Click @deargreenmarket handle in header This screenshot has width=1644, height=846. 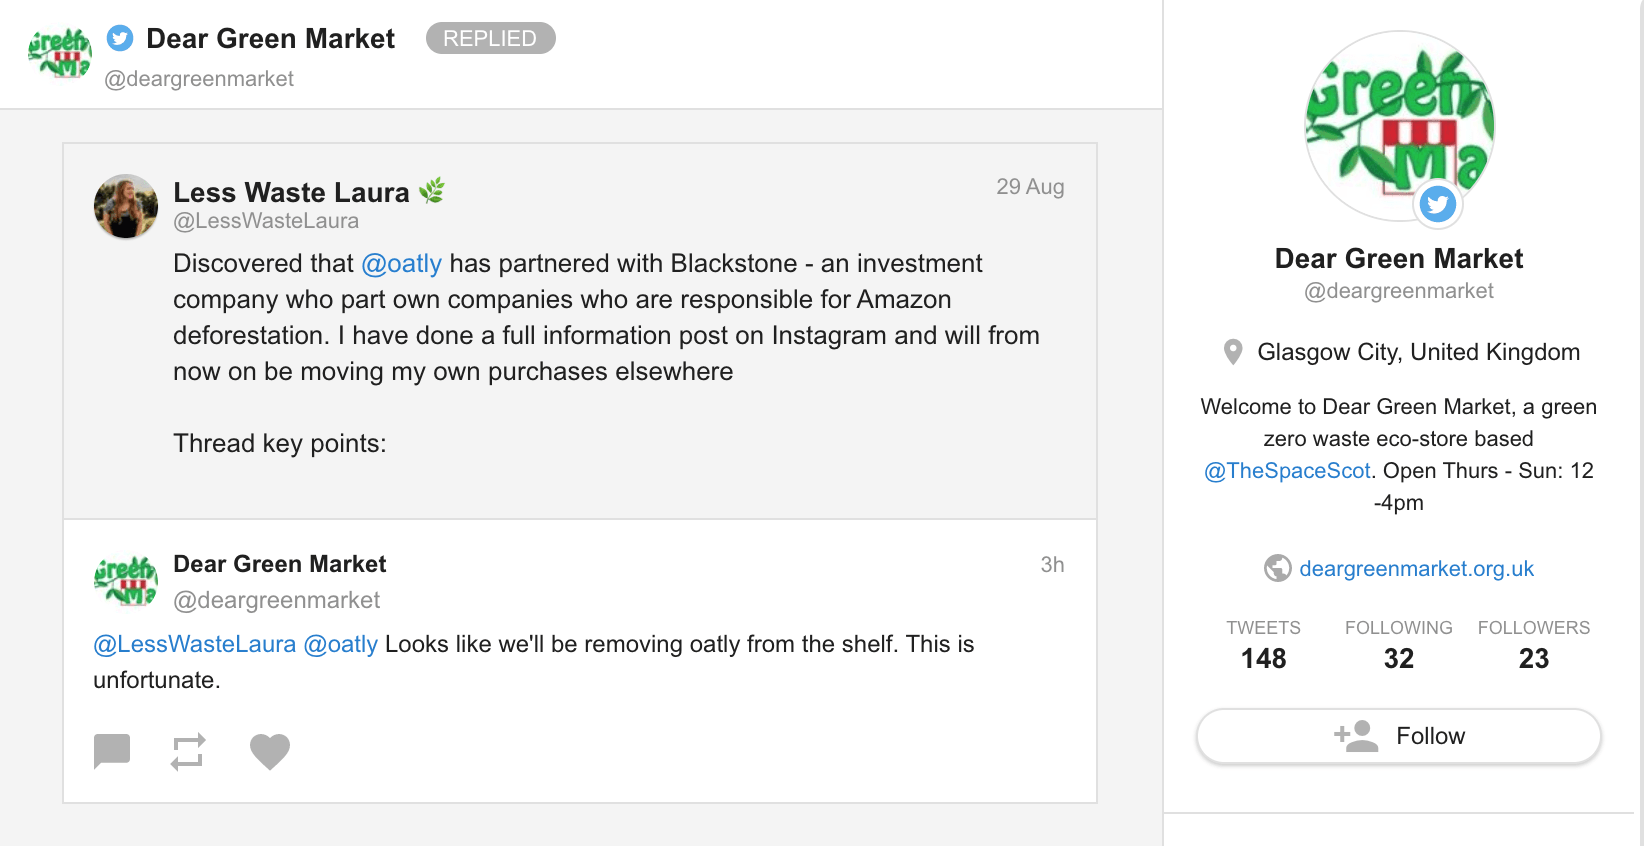[x=199, y=79]
